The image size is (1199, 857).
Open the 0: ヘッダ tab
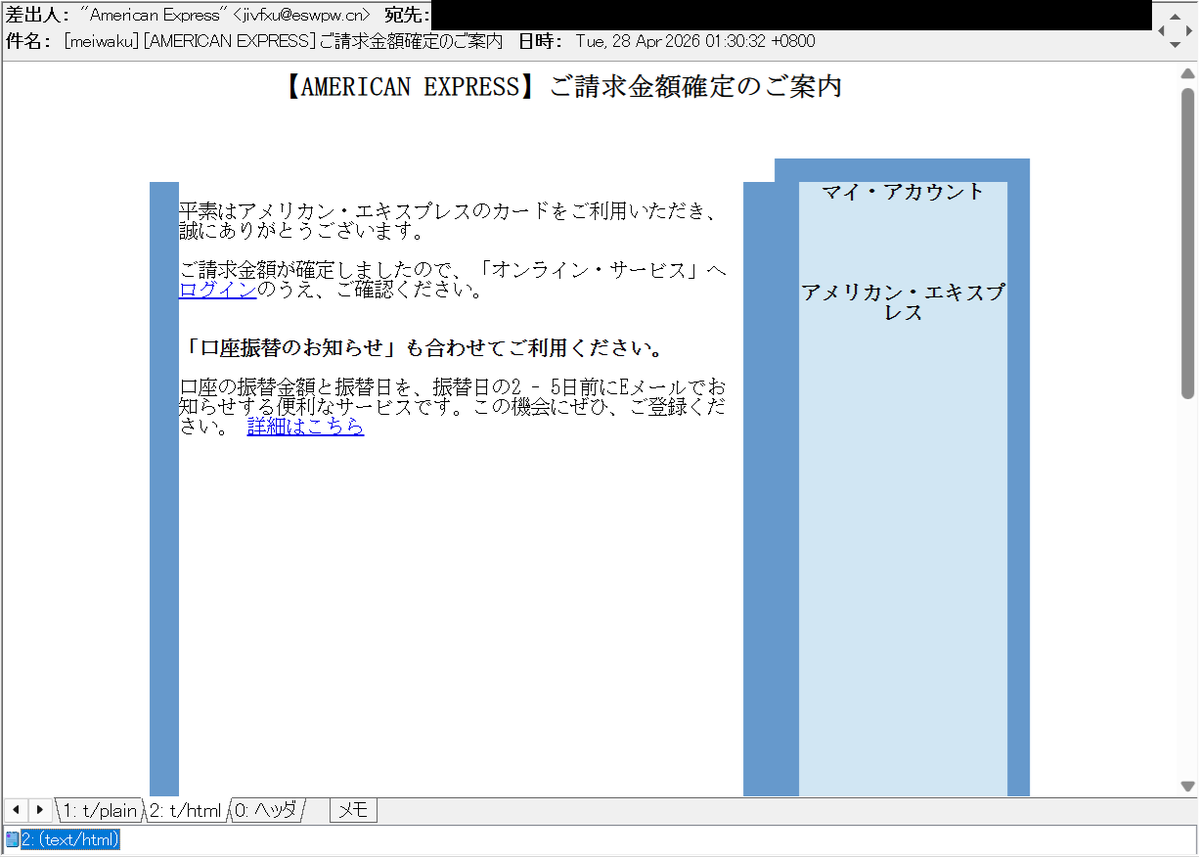click(266, 810)
